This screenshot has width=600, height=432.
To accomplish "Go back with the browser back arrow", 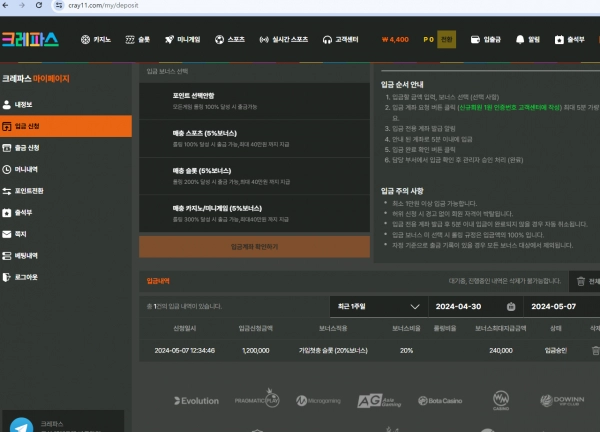I will [x=5, y=5].
